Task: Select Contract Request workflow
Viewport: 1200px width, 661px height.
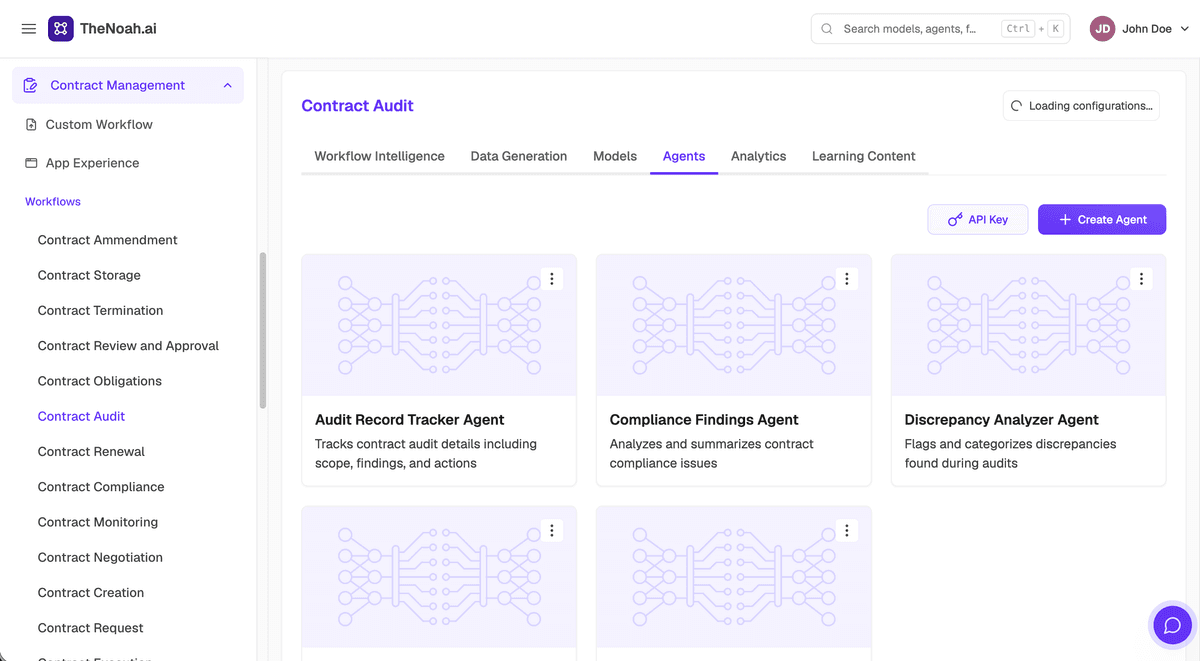Action: pos(91,628)
